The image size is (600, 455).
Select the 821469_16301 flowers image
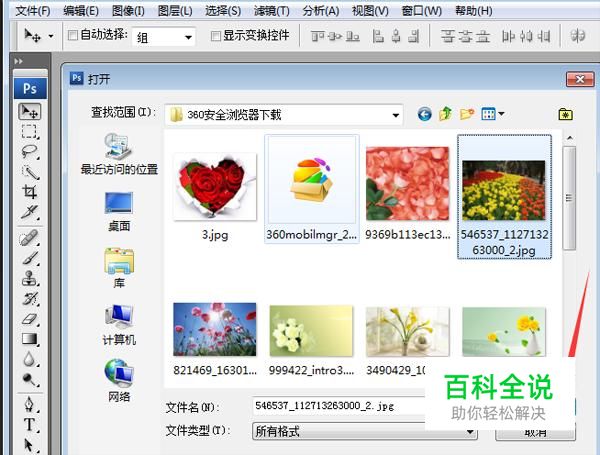215,329
